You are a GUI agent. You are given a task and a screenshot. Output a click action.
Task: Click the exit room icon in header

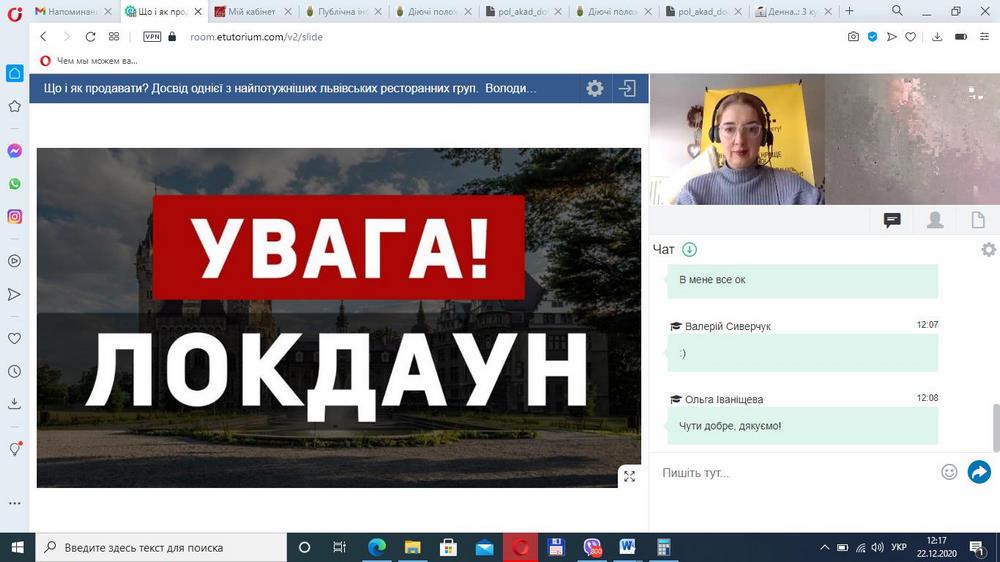pyautogui.click(x=627, y=88)
